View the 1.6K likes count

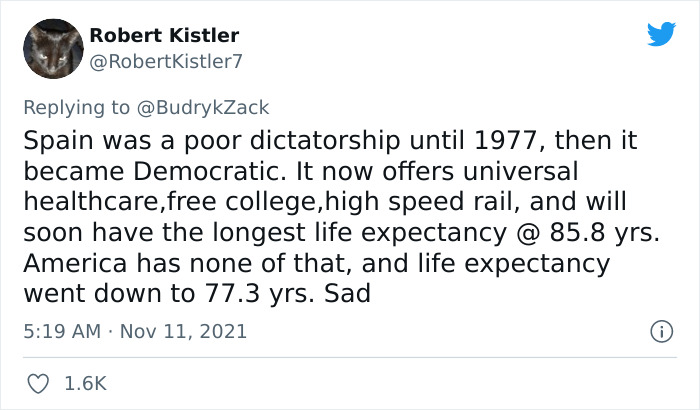pyautogui.click(x=85, y=384)
